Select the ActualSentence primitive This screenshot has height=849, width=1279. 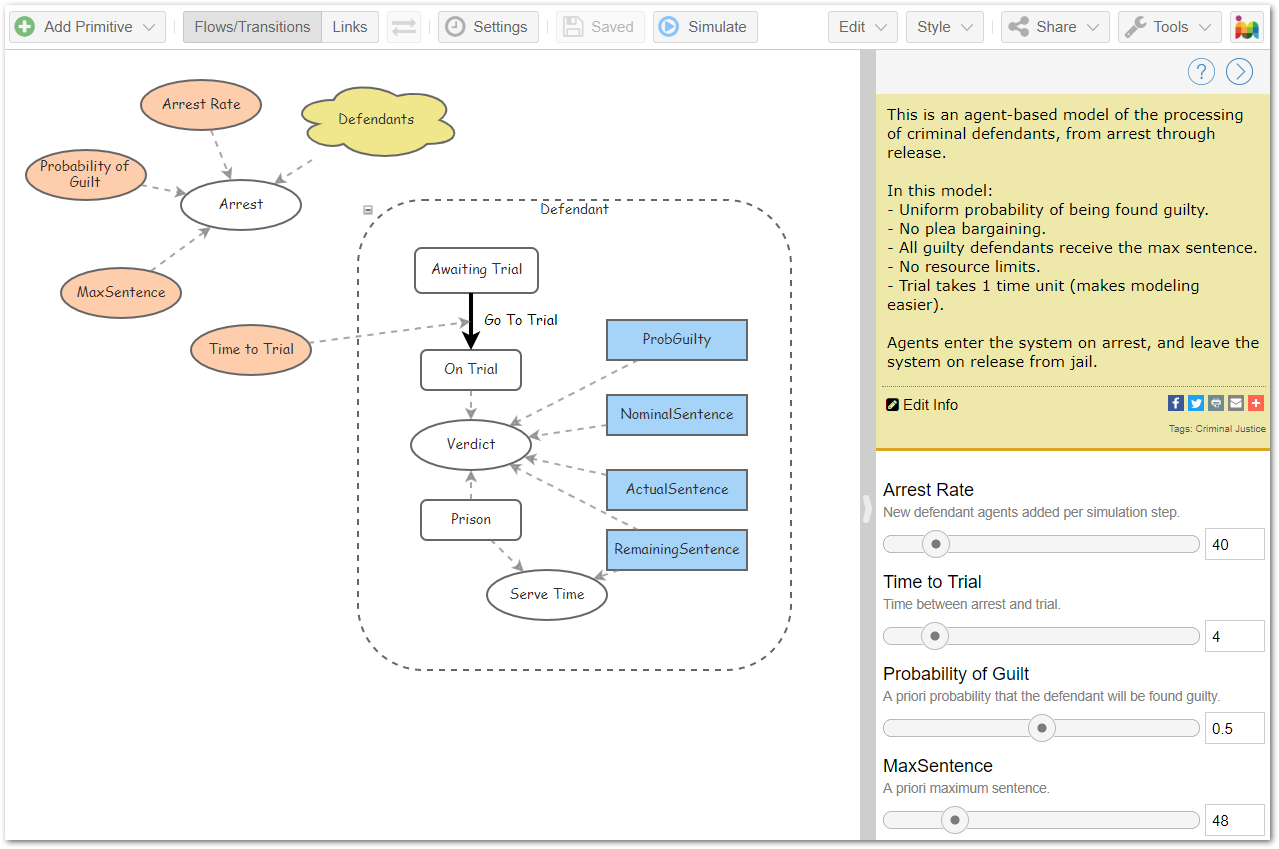[677, 489]
